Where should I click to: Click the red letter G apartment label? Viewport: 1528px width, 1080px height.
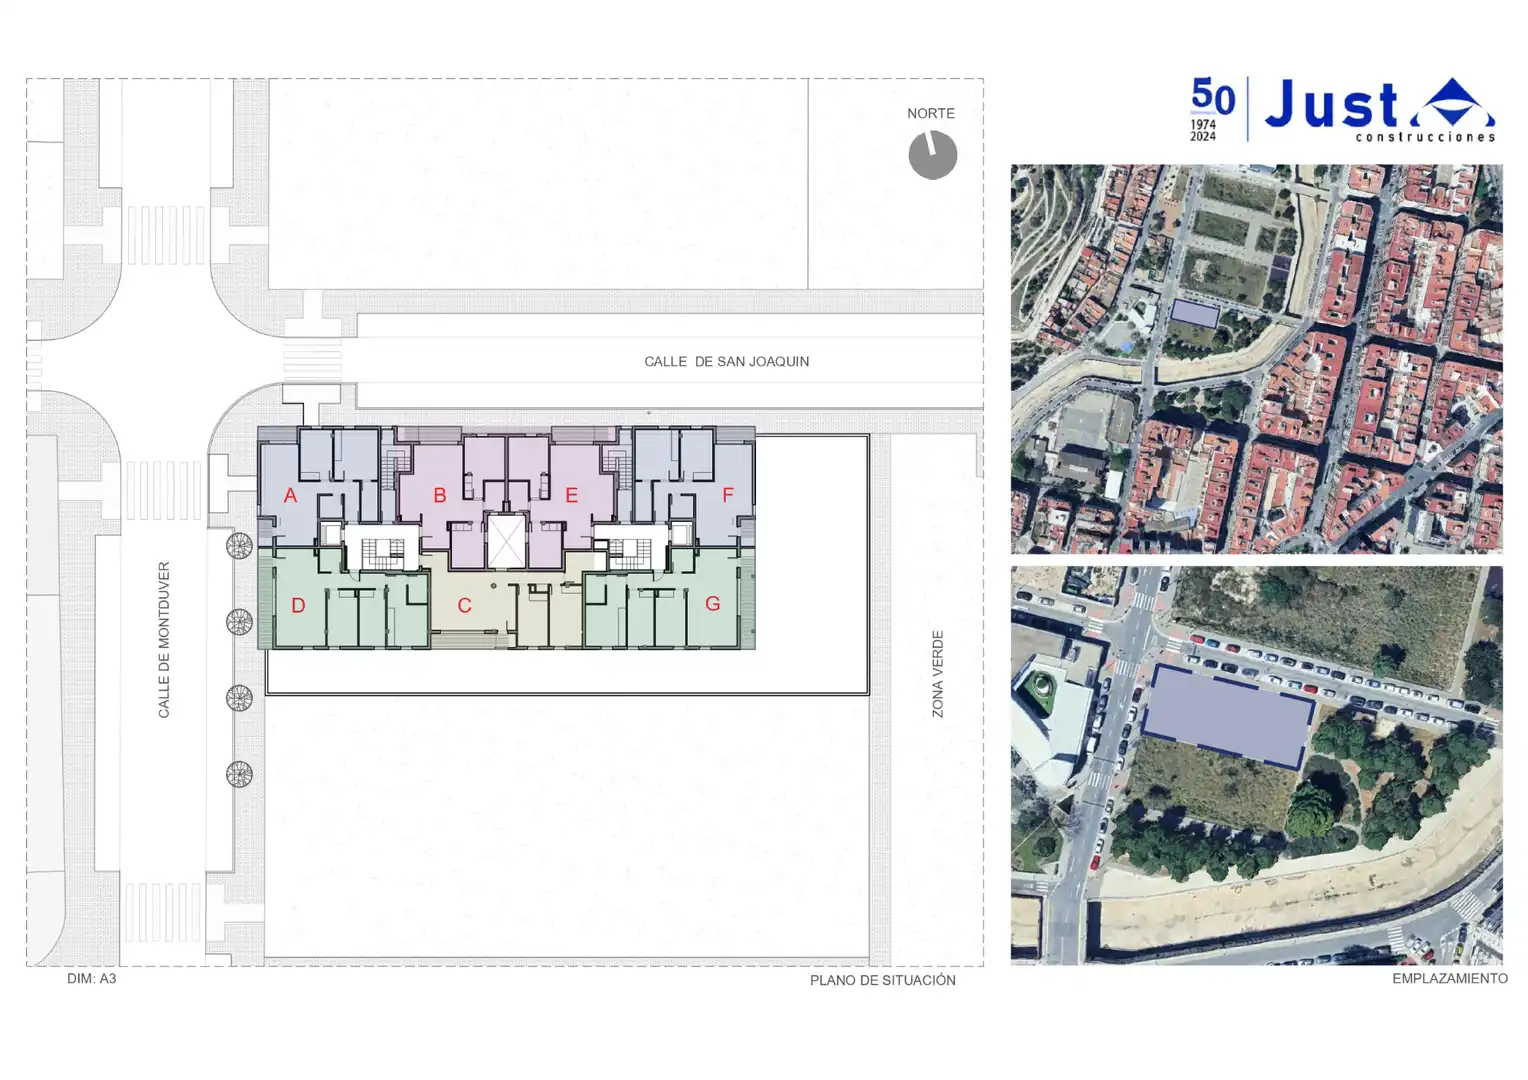[x=713, y=604]
